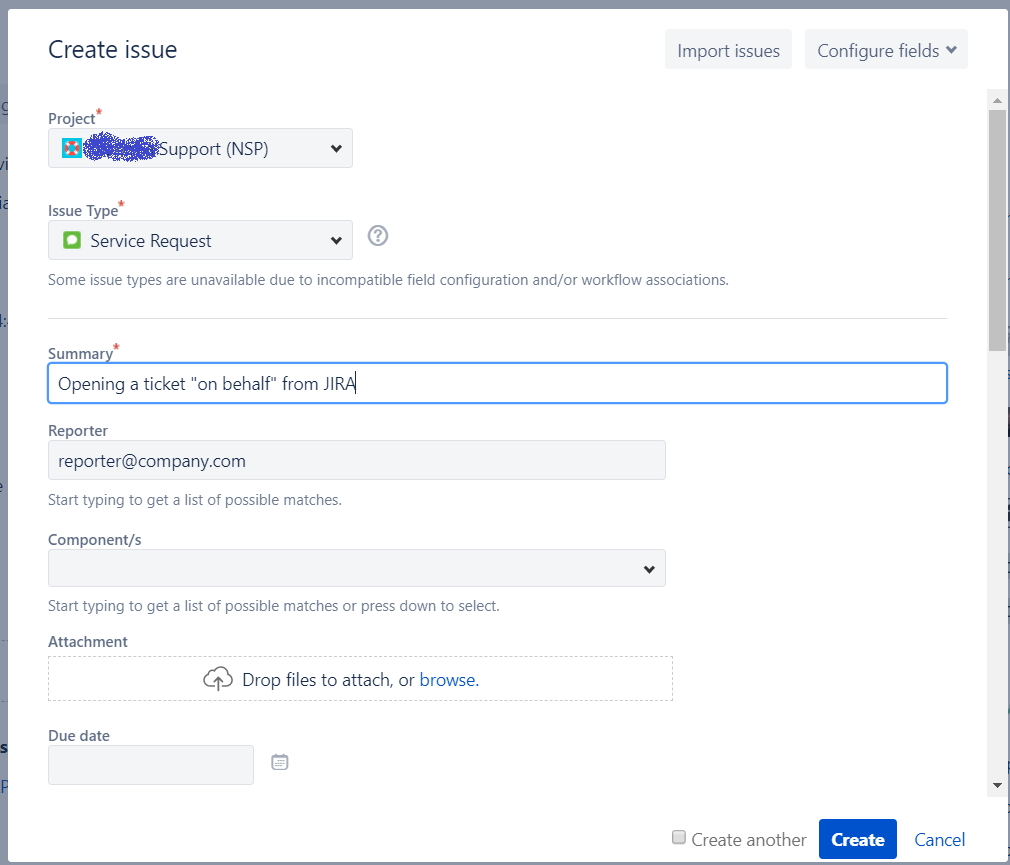Click the green Service Request type icon
Screen dimensions: 1010x865
[71, 240]
